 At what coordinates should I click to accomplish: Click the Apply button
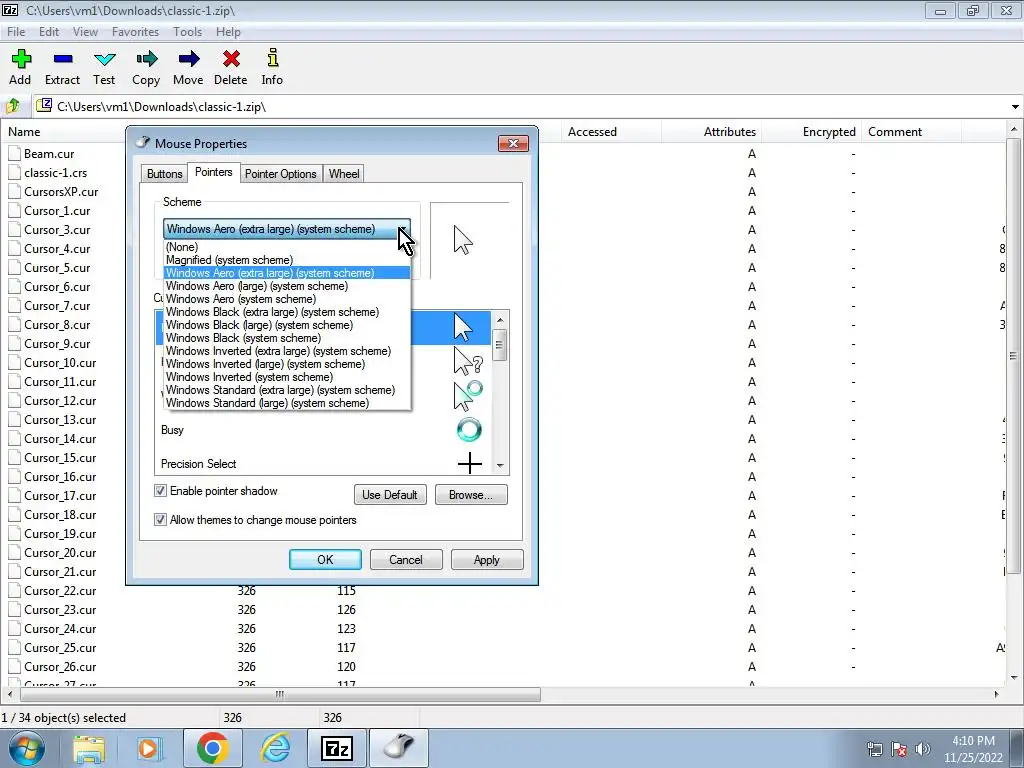tap(487, 560)
